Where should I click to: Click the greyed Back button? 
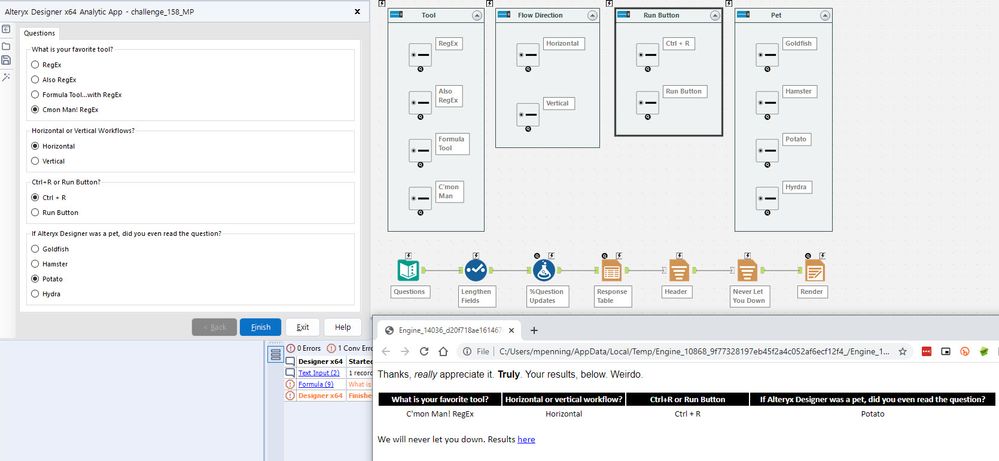pyautogui.click(x=214, y=327)
